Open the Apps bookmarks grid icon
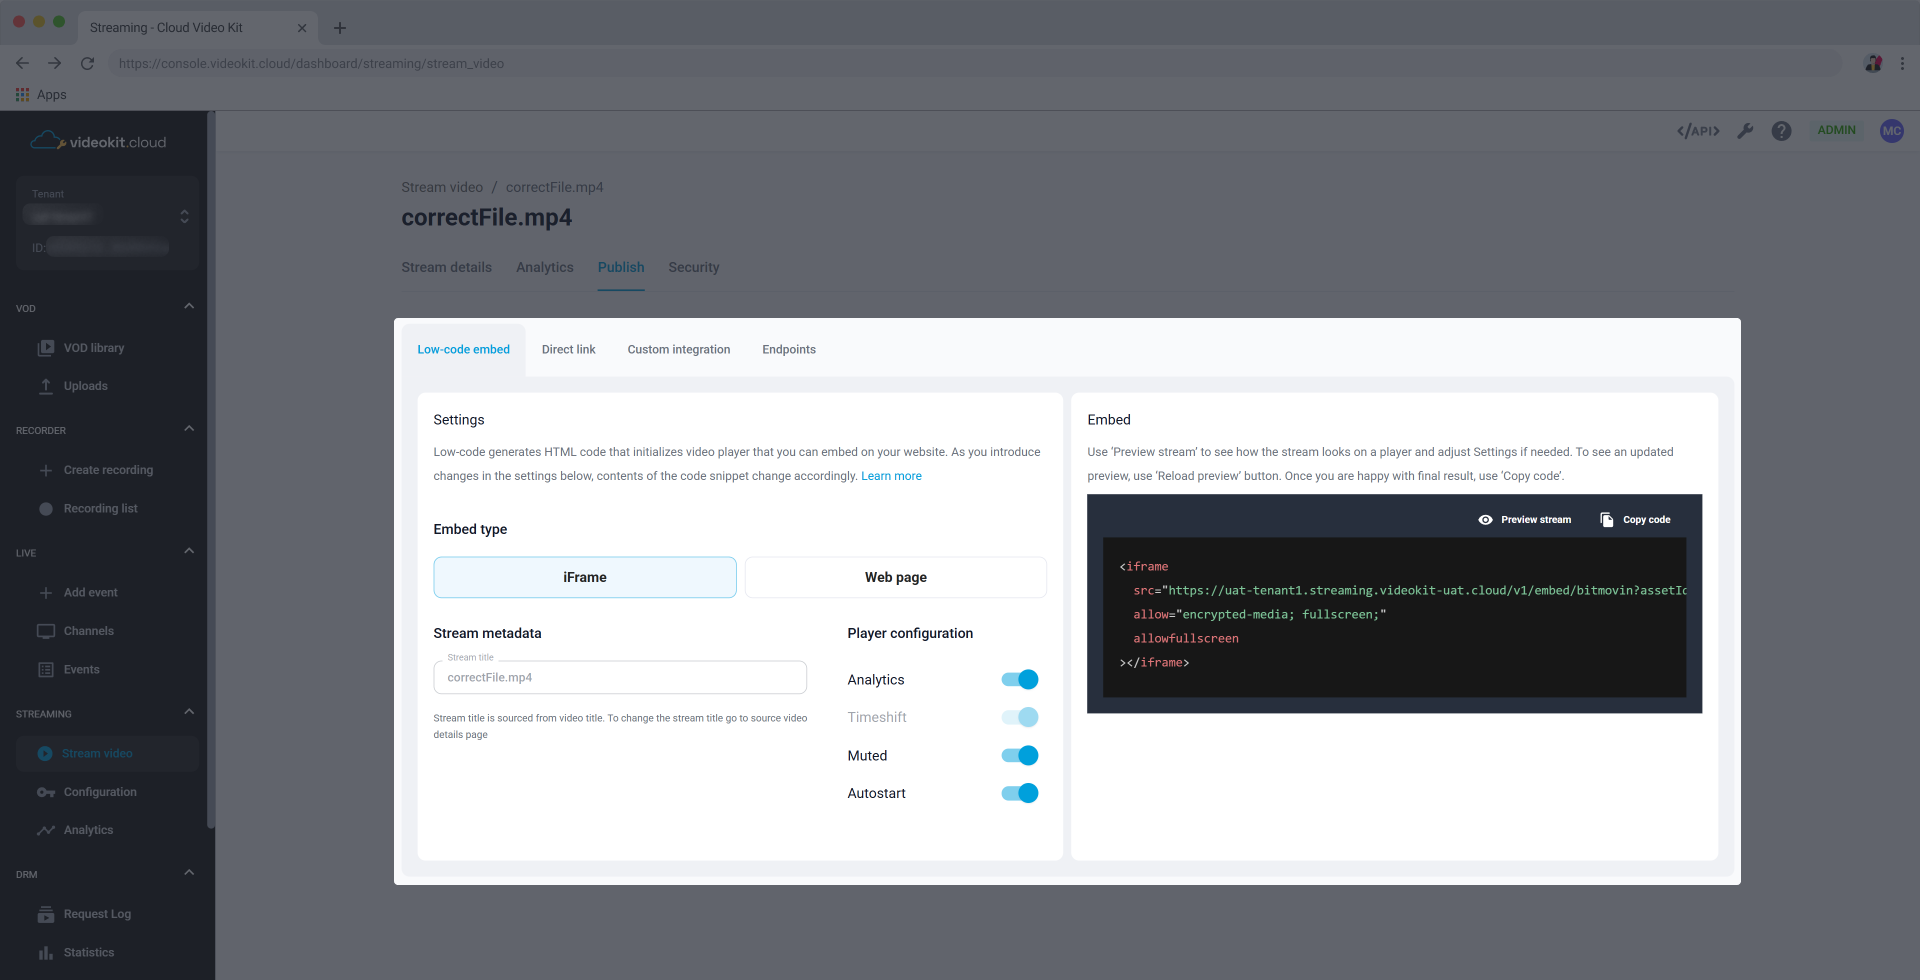 [x=22, y=95]
